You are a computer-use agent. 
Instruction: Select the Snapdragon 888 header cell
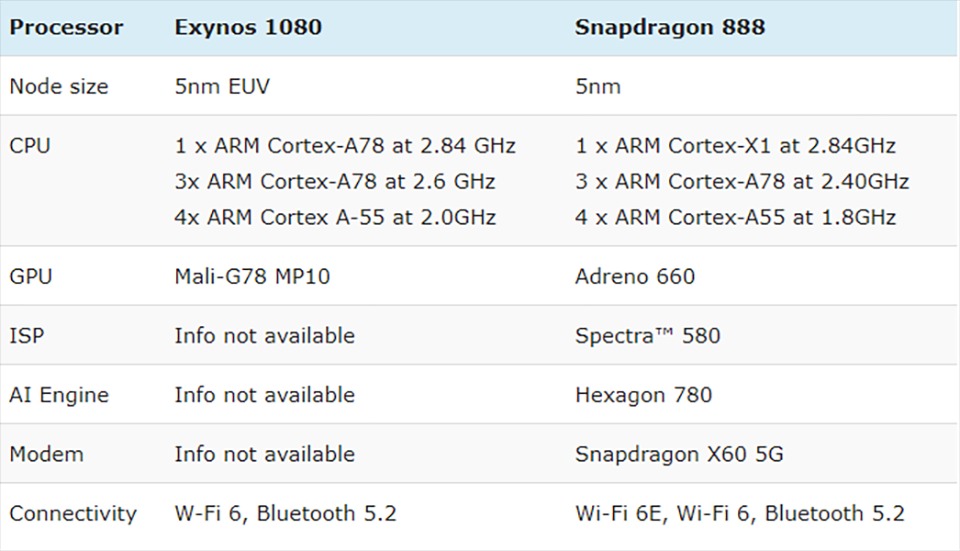(669, 27)
